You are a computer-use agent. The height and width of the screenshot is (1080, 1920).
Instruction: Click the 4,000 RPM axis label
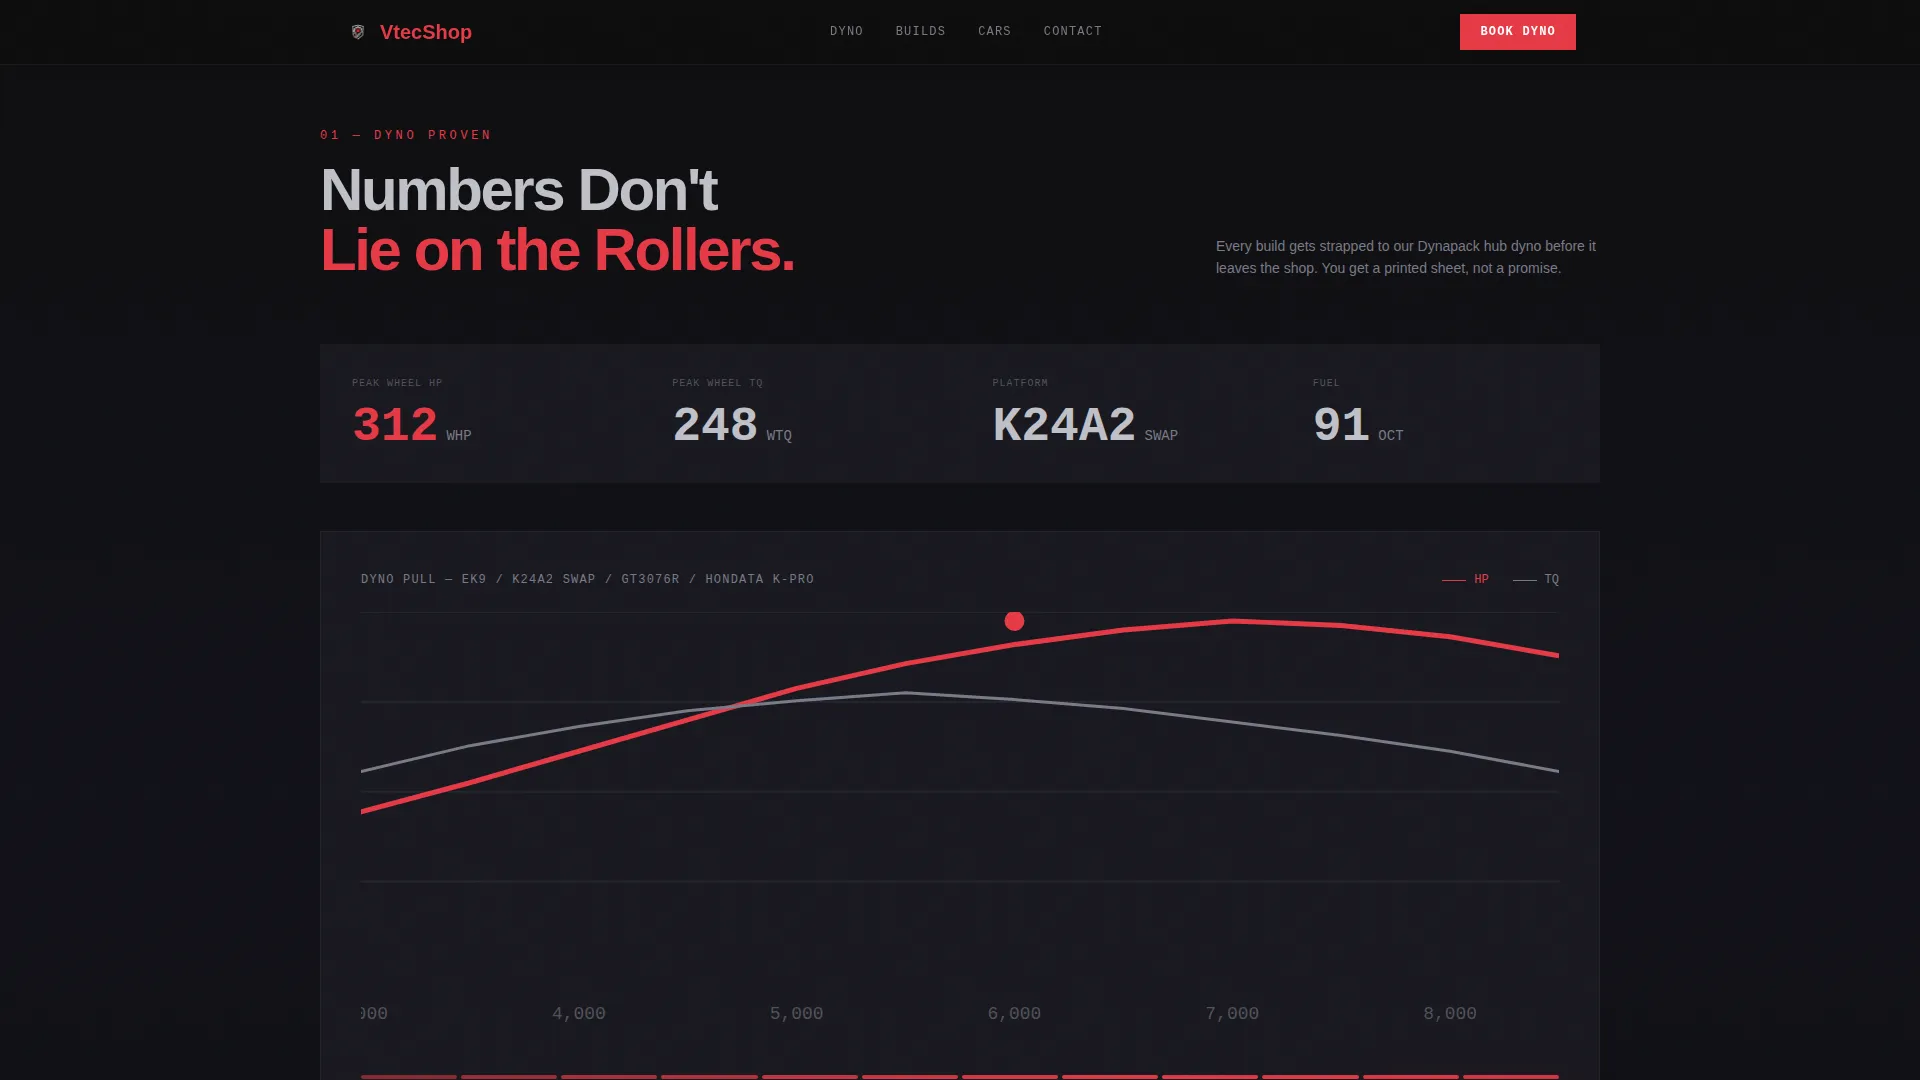tap(579, 1013)
